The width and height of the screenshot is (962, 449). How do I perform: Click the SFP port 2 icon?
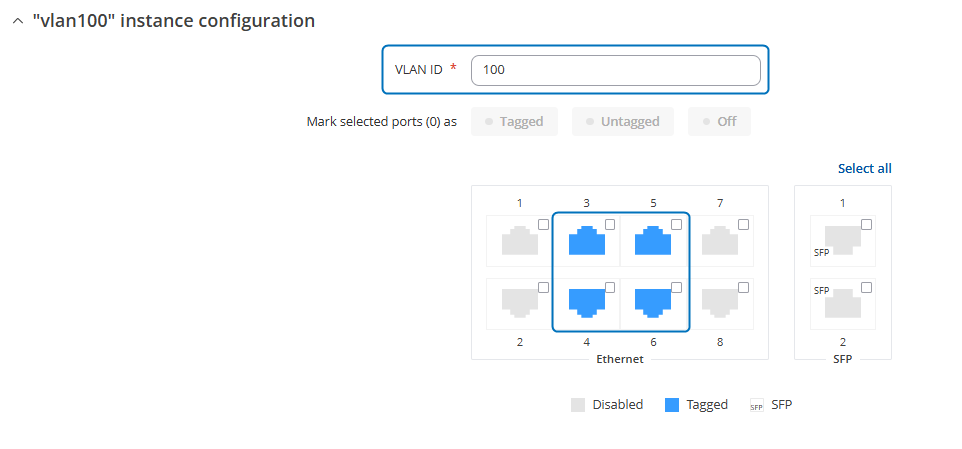(842, 303)
